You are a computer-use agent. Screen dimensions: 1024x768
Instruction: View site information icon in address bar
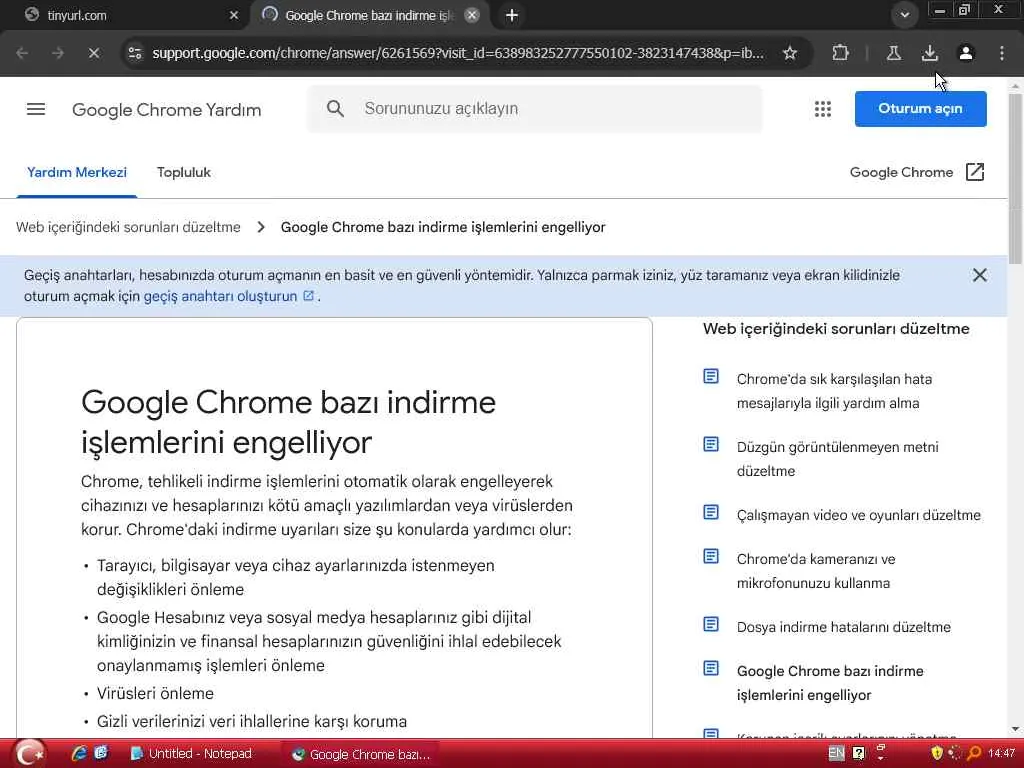[x=135, y=53]
